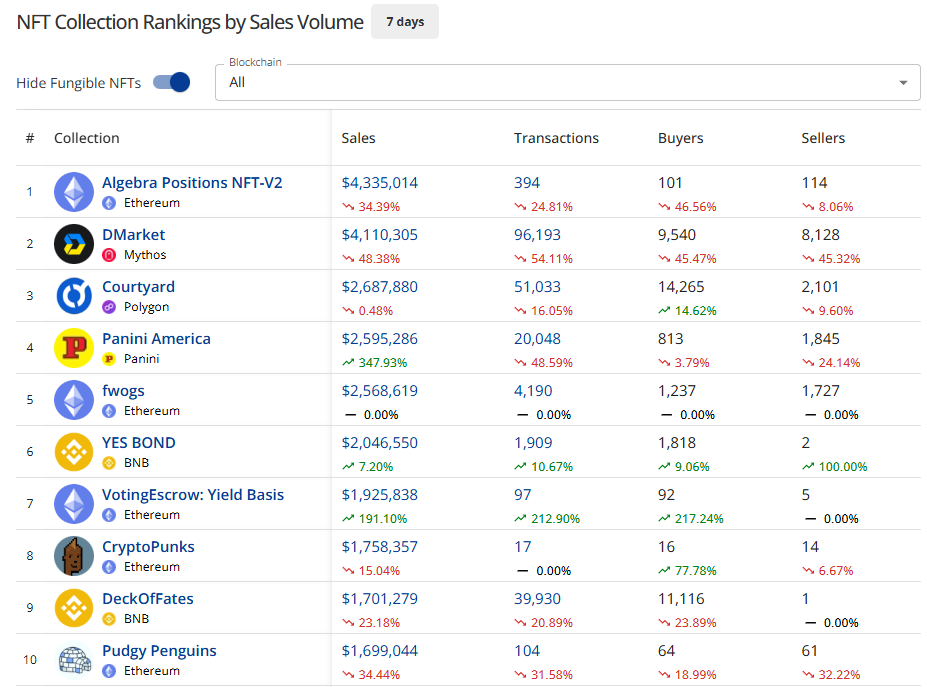This screenshot has width=927, height=687.
Task: Open VotingEscrow: Yield Basis collection link
Action: [193, 495]
